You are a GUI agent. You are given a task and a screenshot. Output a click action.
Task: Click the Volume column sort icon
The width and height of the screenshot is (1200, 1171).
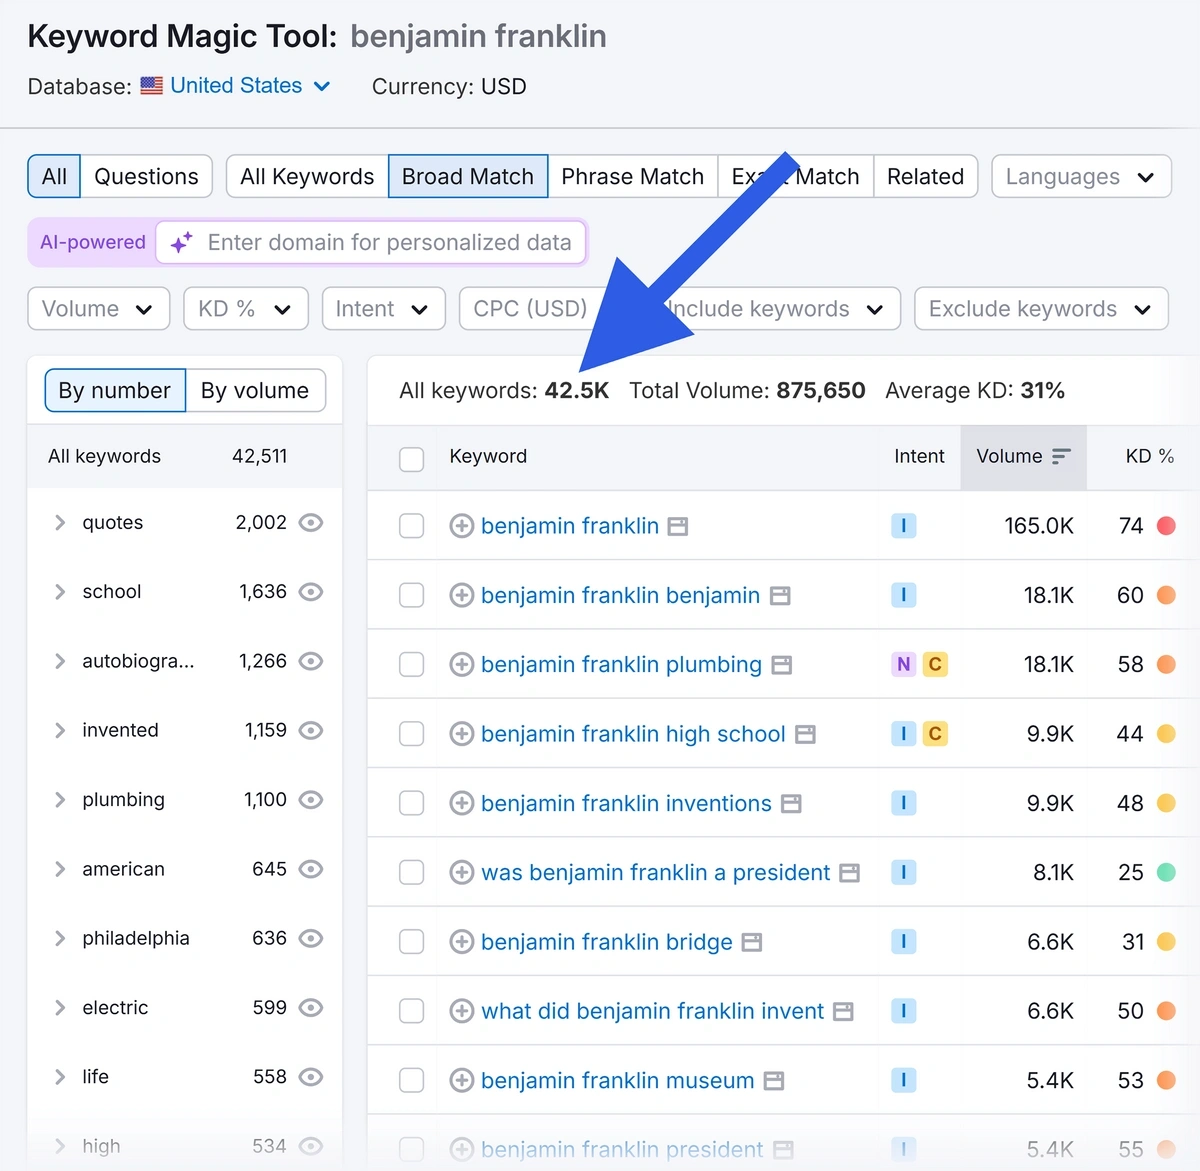(x=1061, y=457)
